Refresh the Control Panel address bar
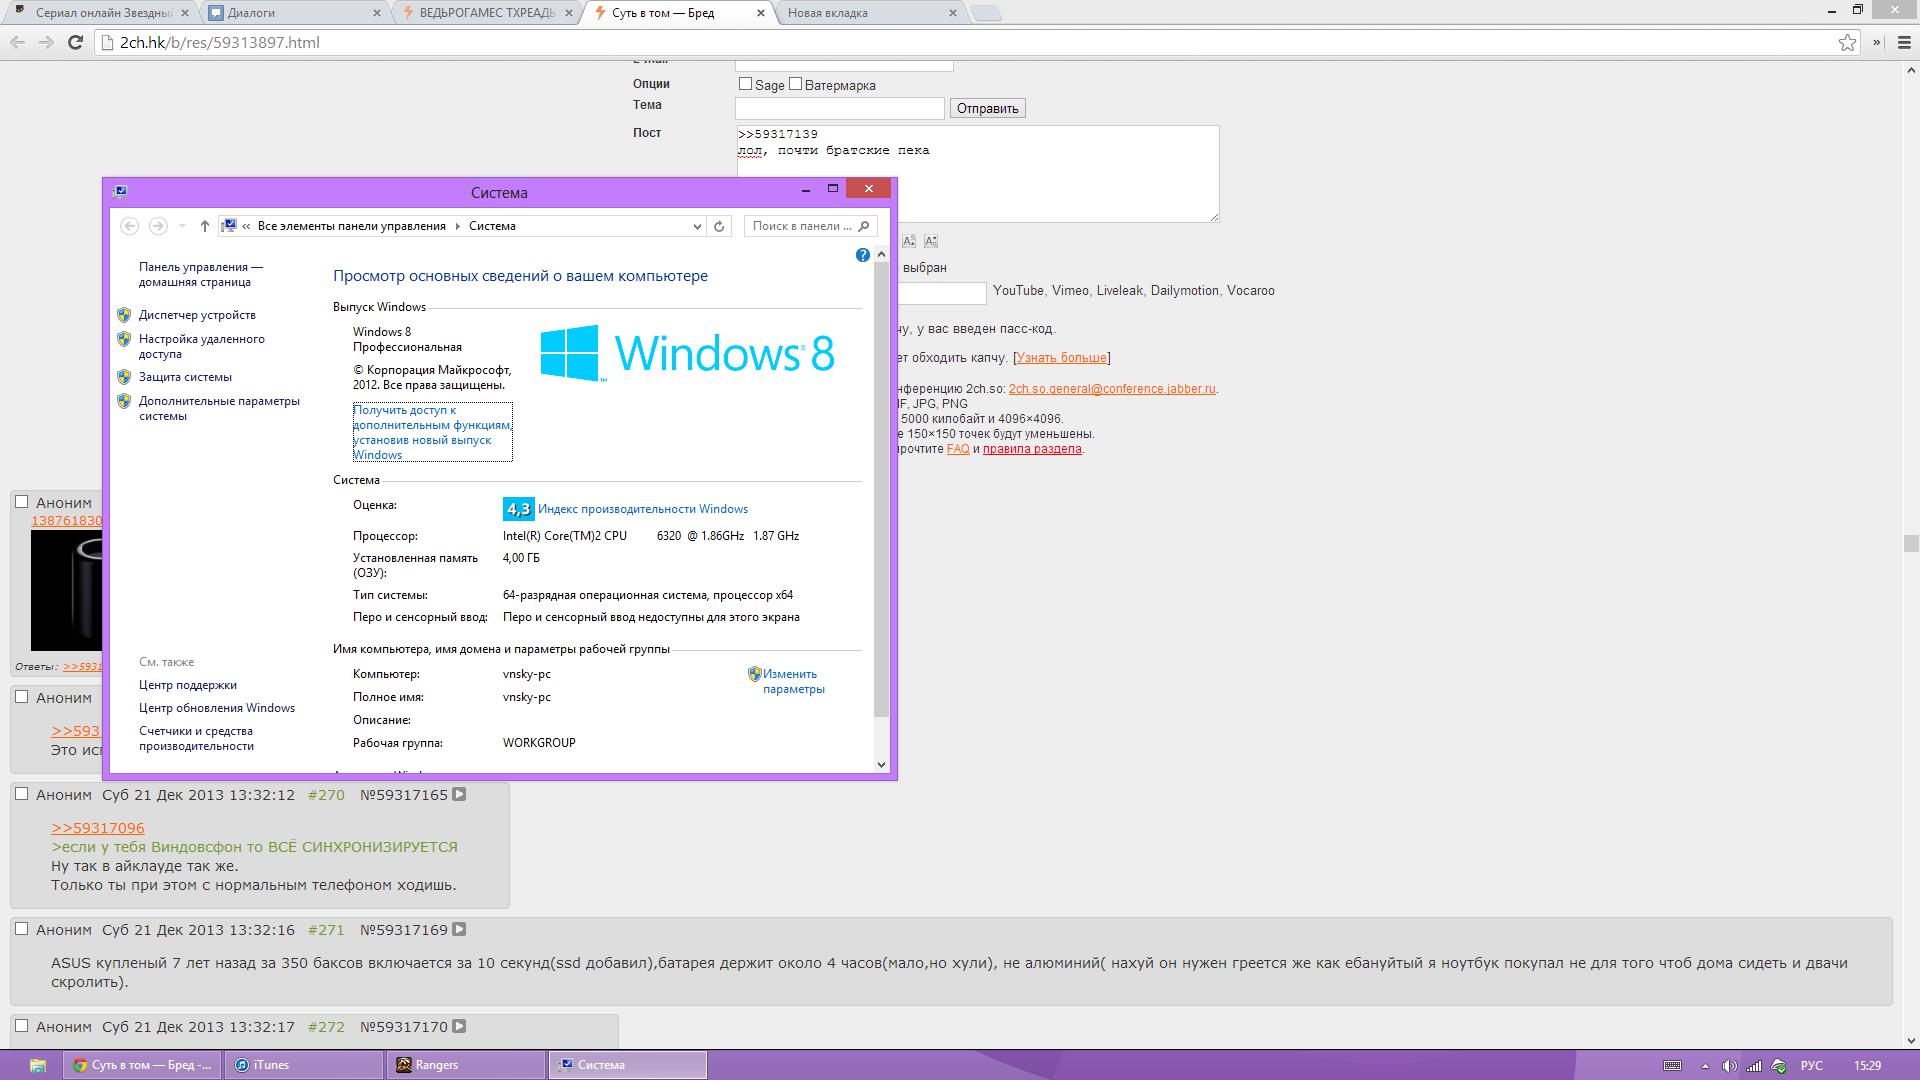This screenshot has height=1080, width=1920. click(x=718, y=226)
